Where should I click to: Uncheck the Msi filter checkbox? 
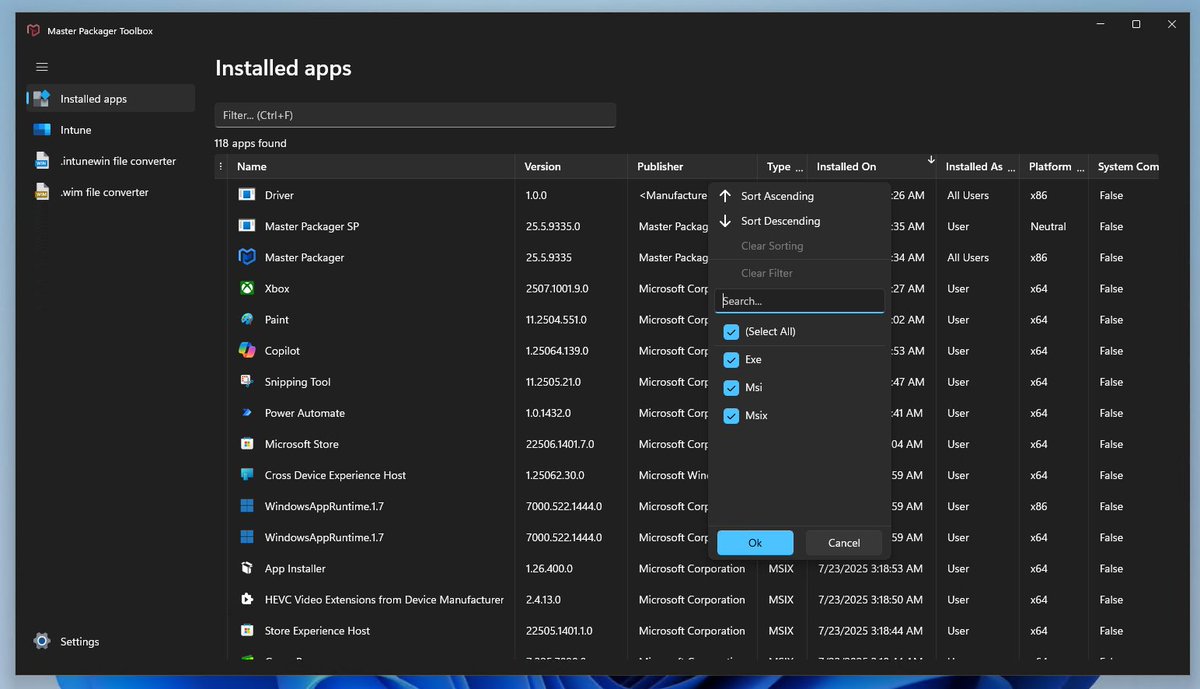click(731, 387)
